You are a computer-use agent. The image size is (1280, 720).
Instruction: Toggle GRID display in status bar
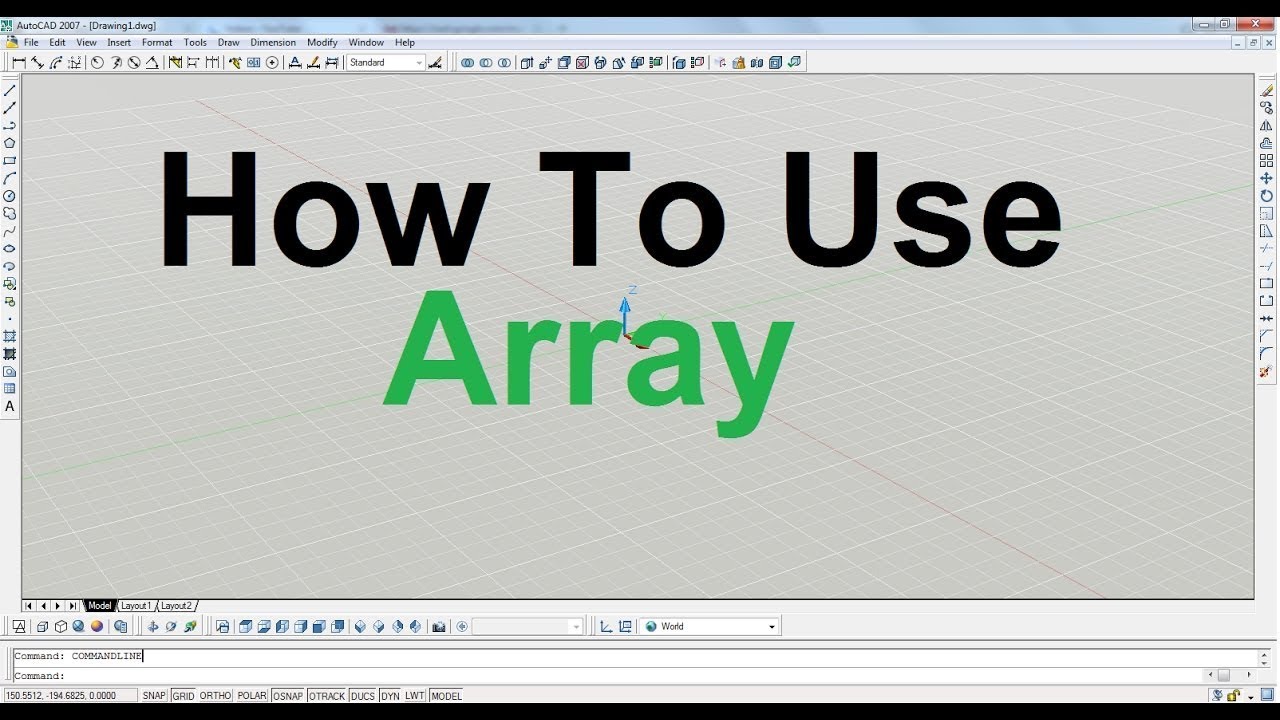[183, 696]
